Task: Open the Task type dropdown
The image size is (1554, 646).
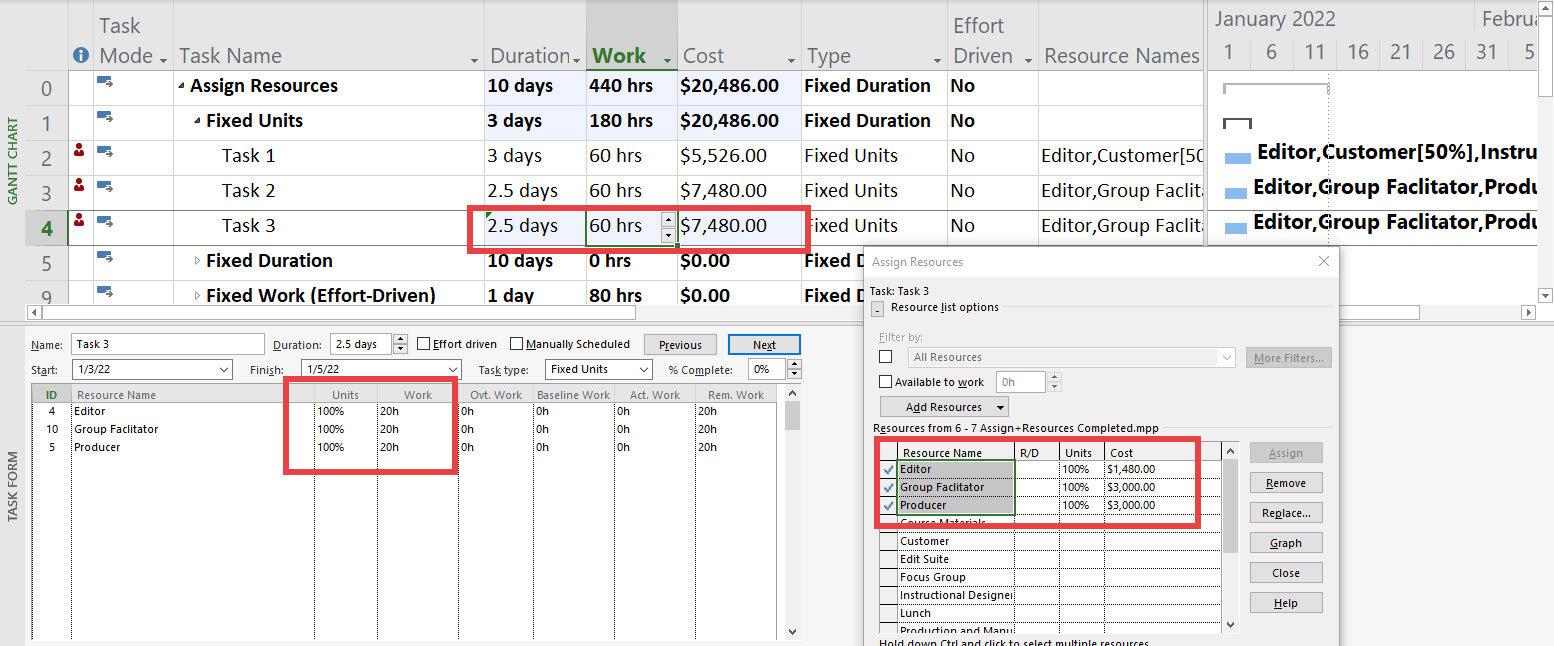Action: click(x=643, y=370)
